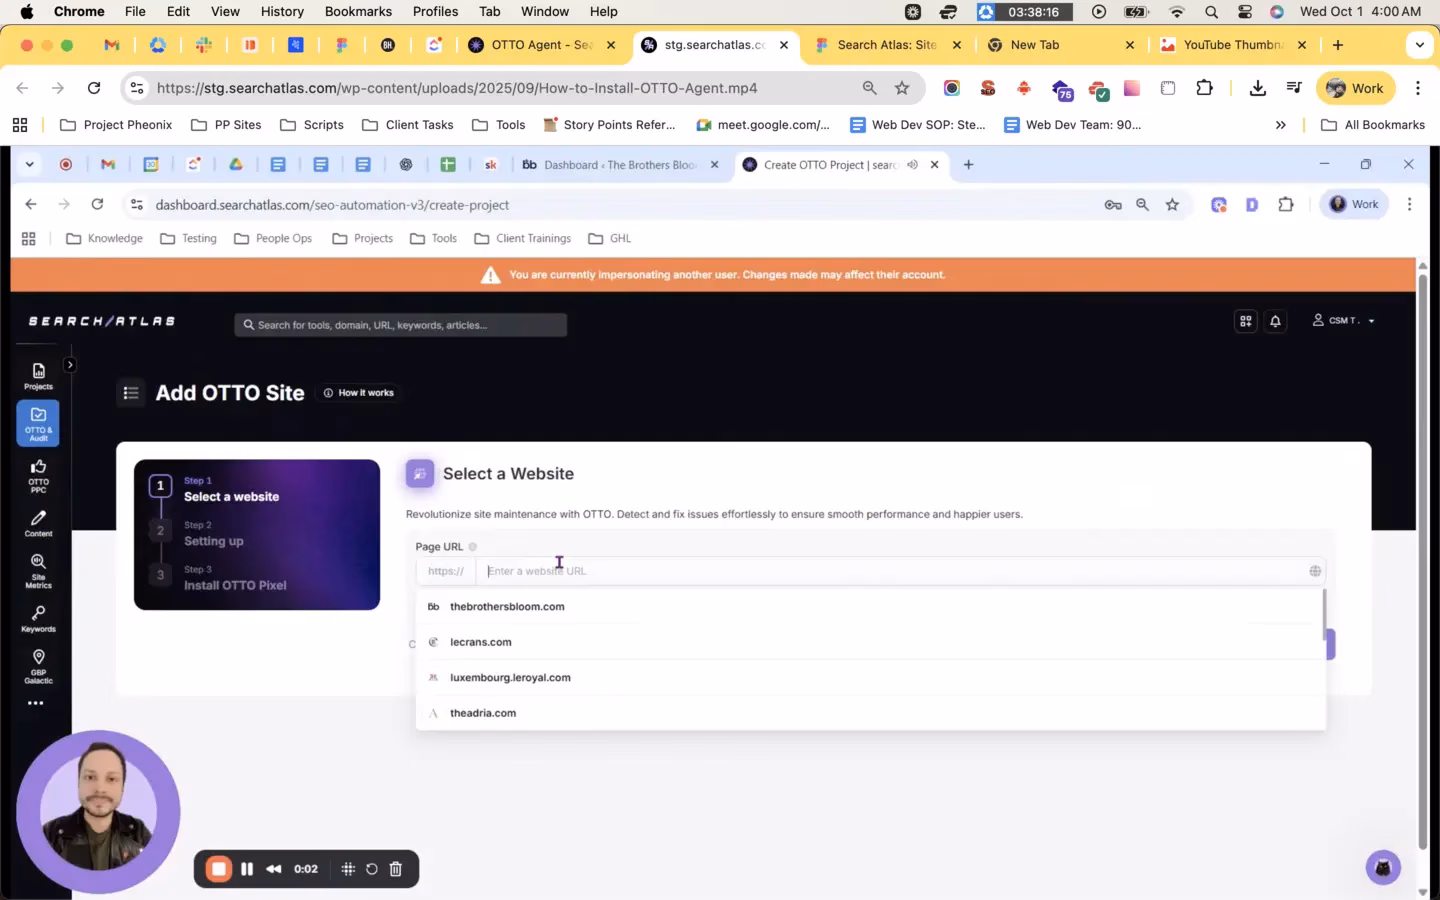The height and width of the screenshot is (900, 1440).
Task: Click the notifications bell icon
Action: [1275, 321]
